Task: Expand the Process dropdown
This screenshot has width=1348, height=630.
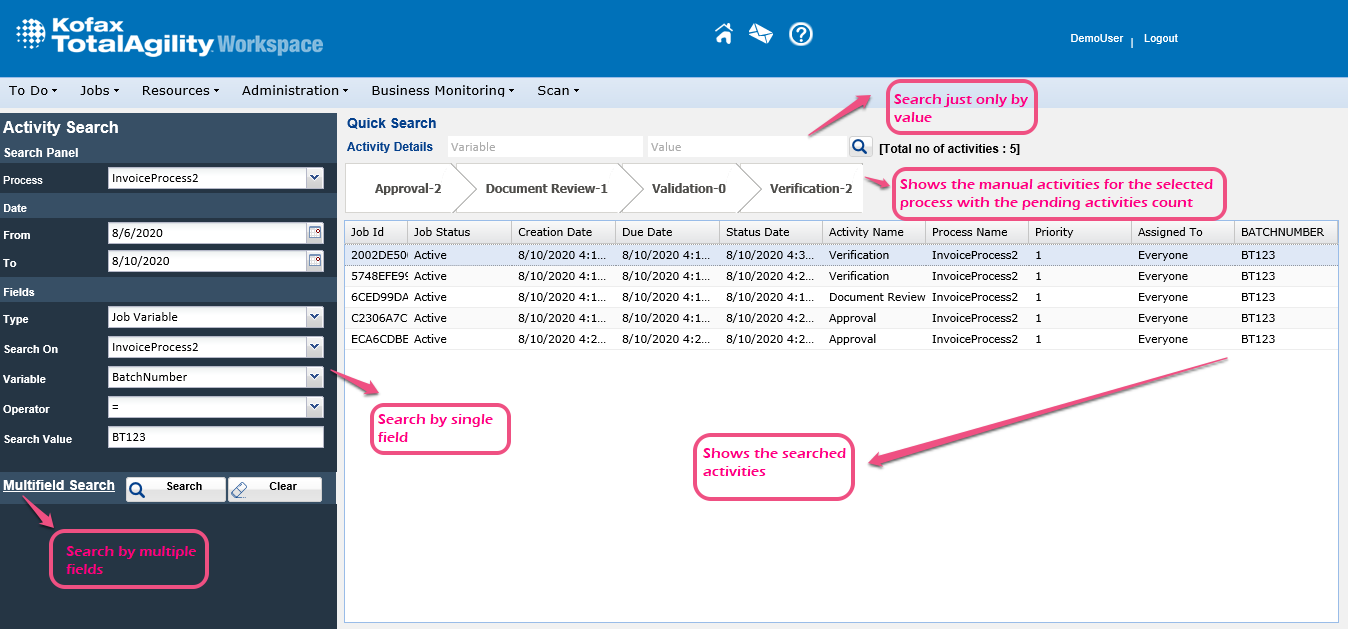Action: [315, 178]
